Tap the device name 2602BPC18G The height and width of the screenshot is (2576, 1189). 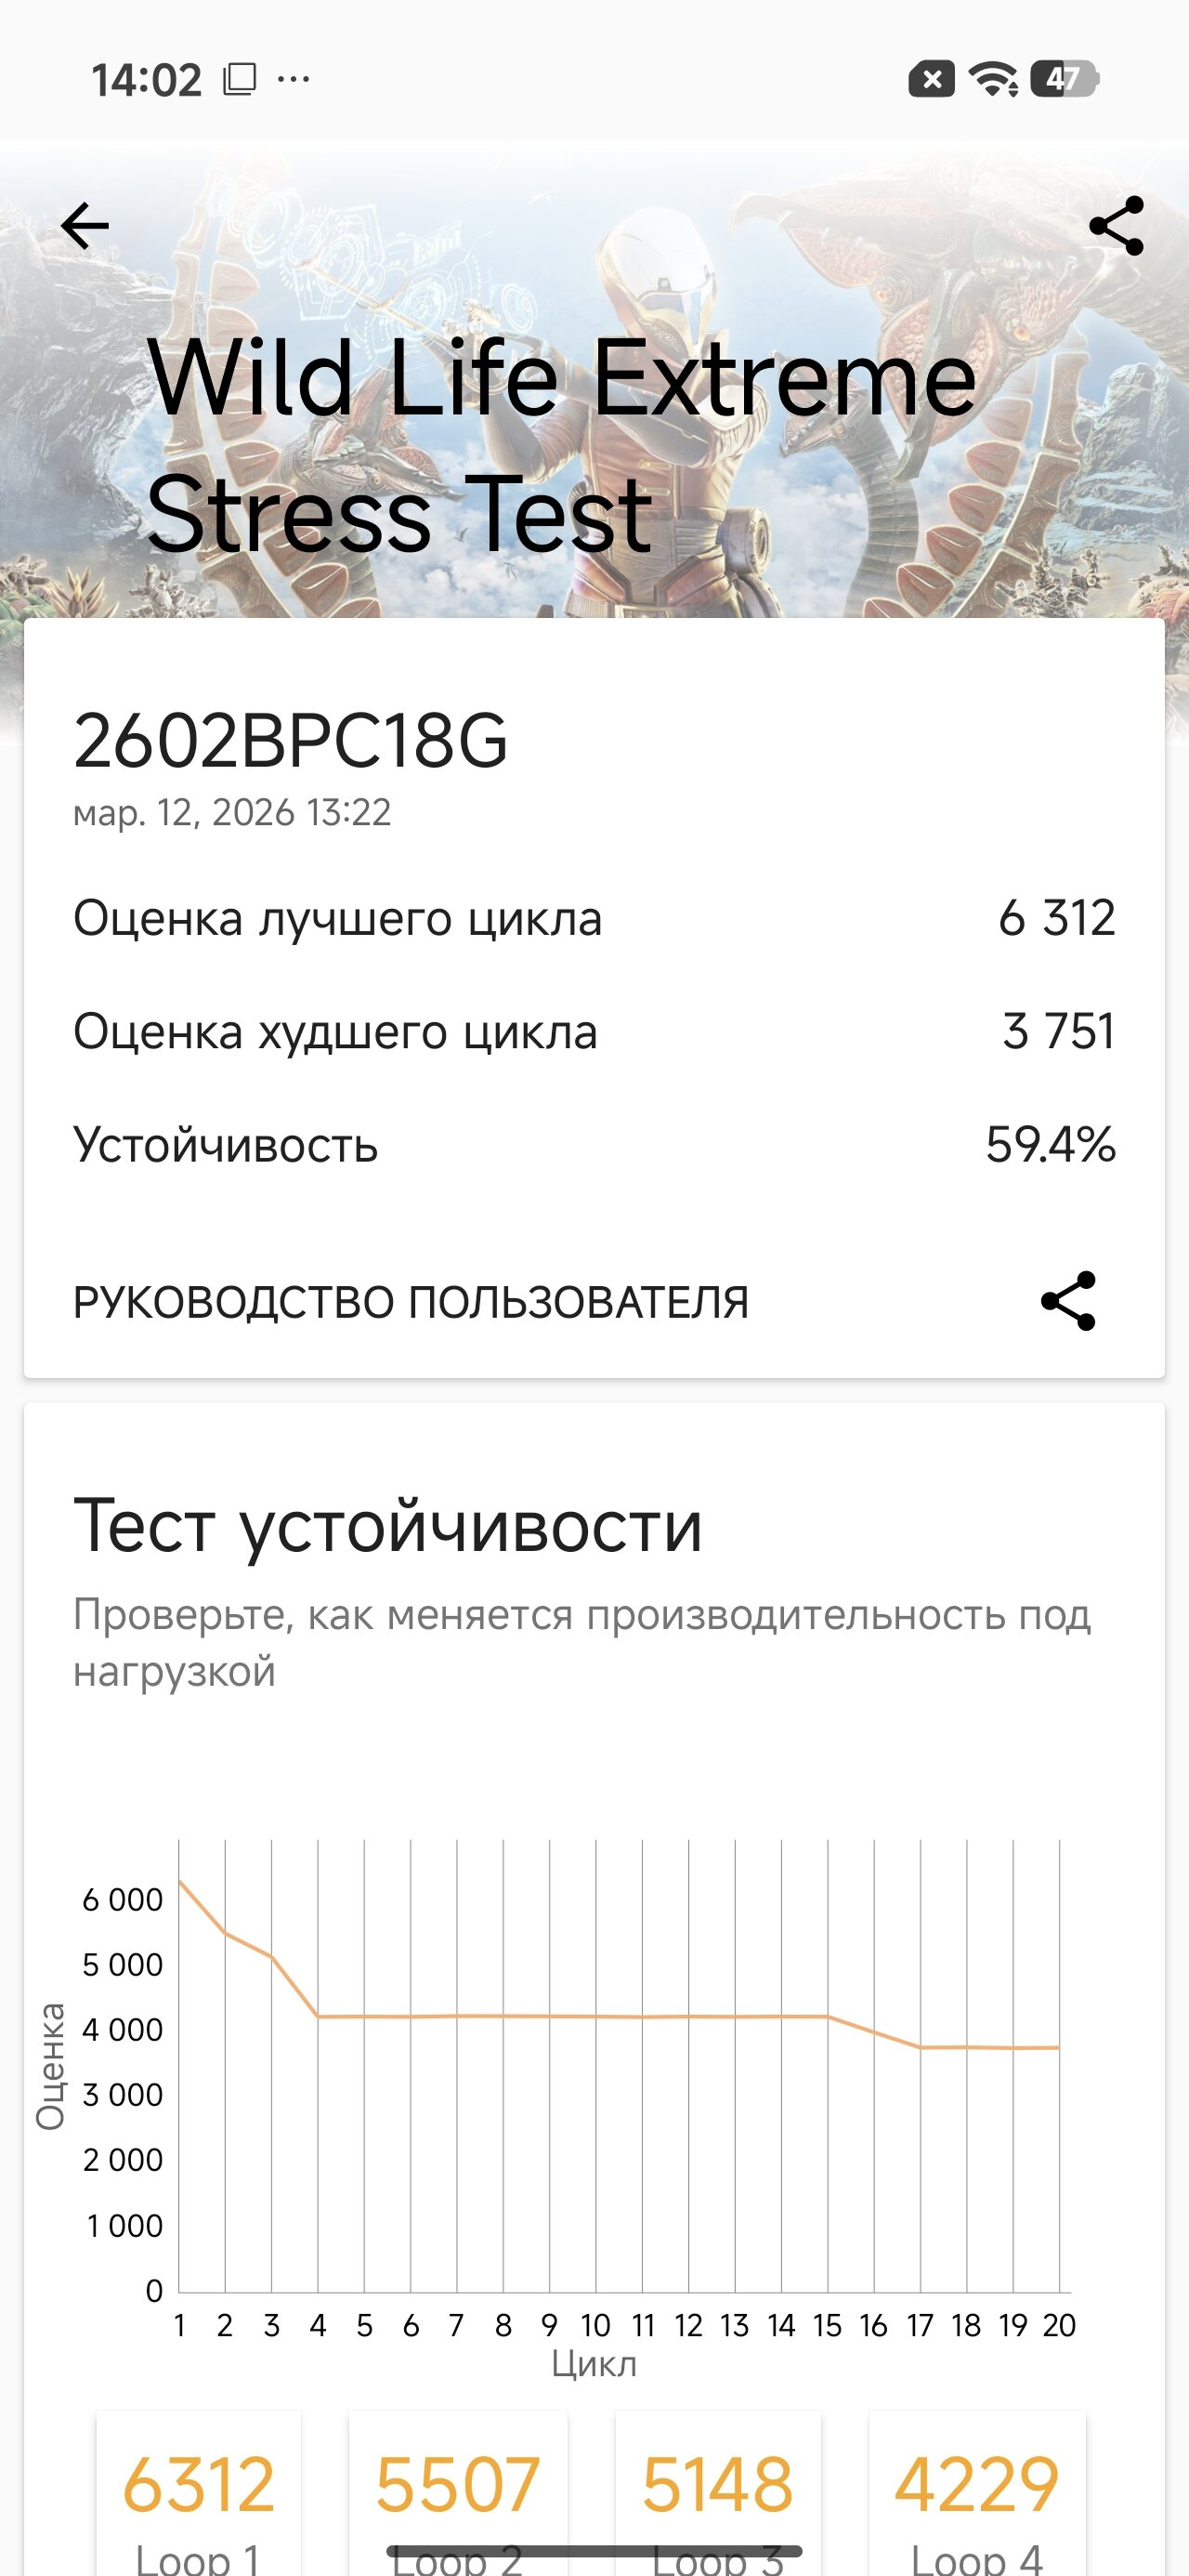coord(291,741)
